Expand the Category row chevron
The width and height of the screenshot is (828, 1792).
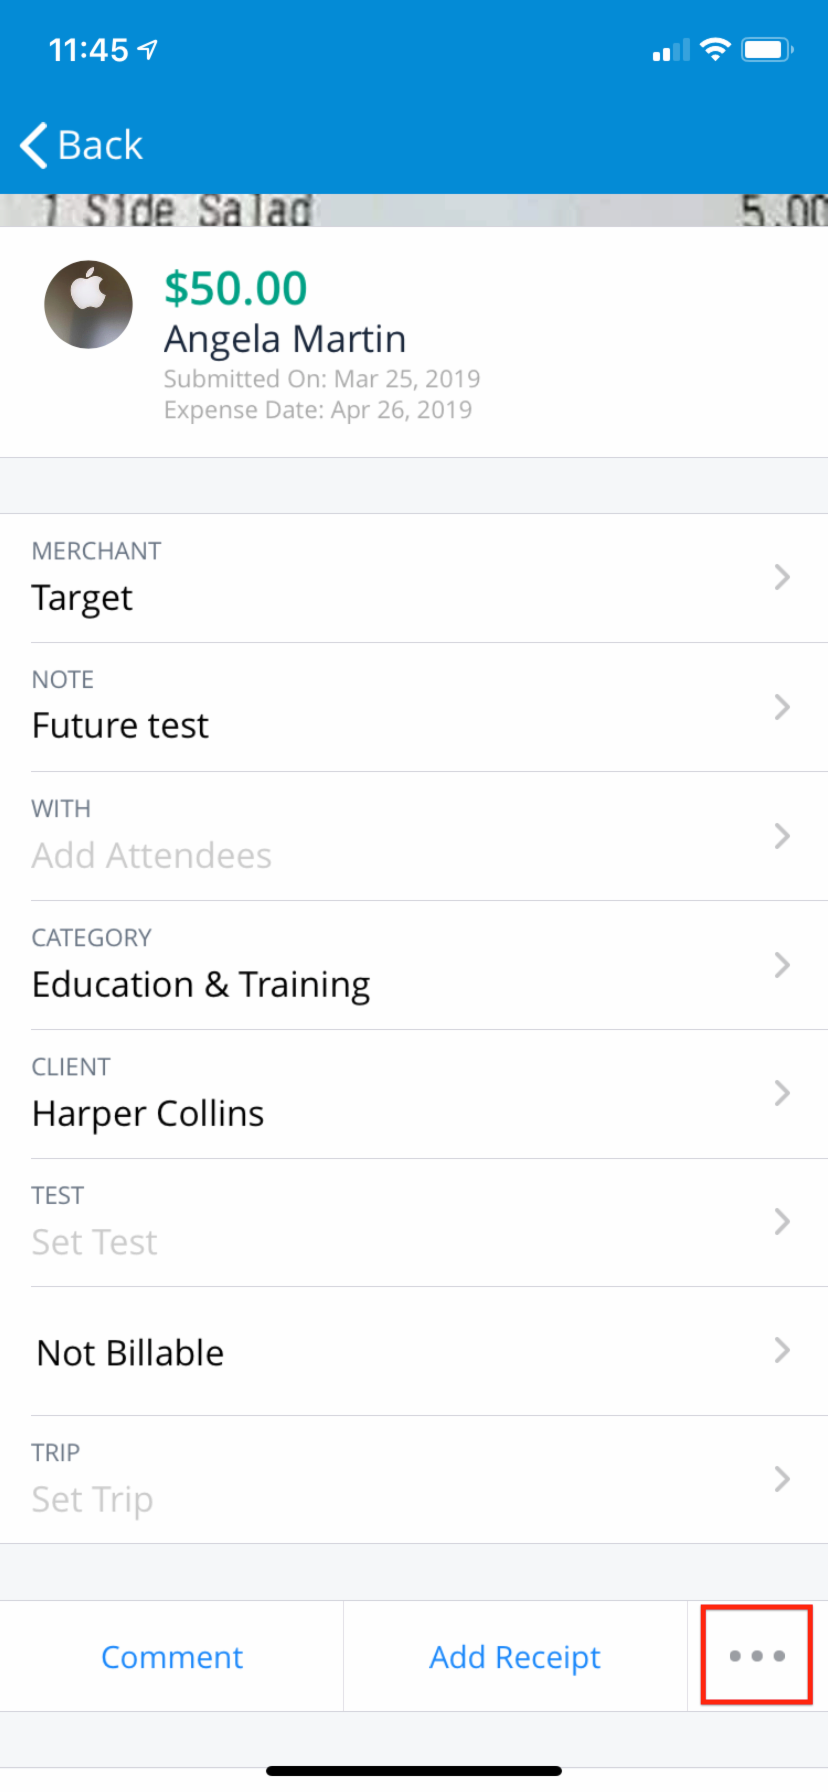tap(782, 965)
